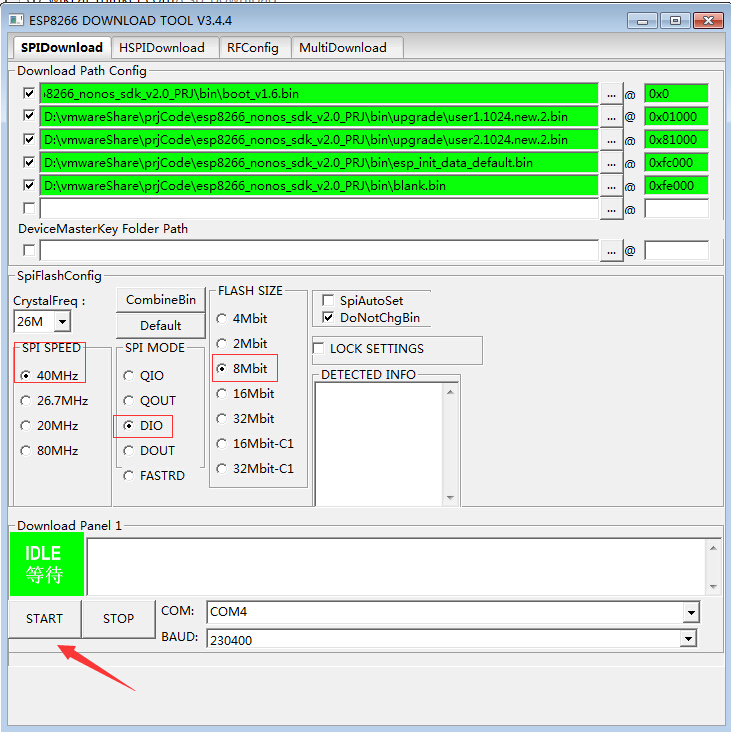Choose QIO SPI mode
The width and height of the screenshot is (731, 732).
click(x=144, y=375)
